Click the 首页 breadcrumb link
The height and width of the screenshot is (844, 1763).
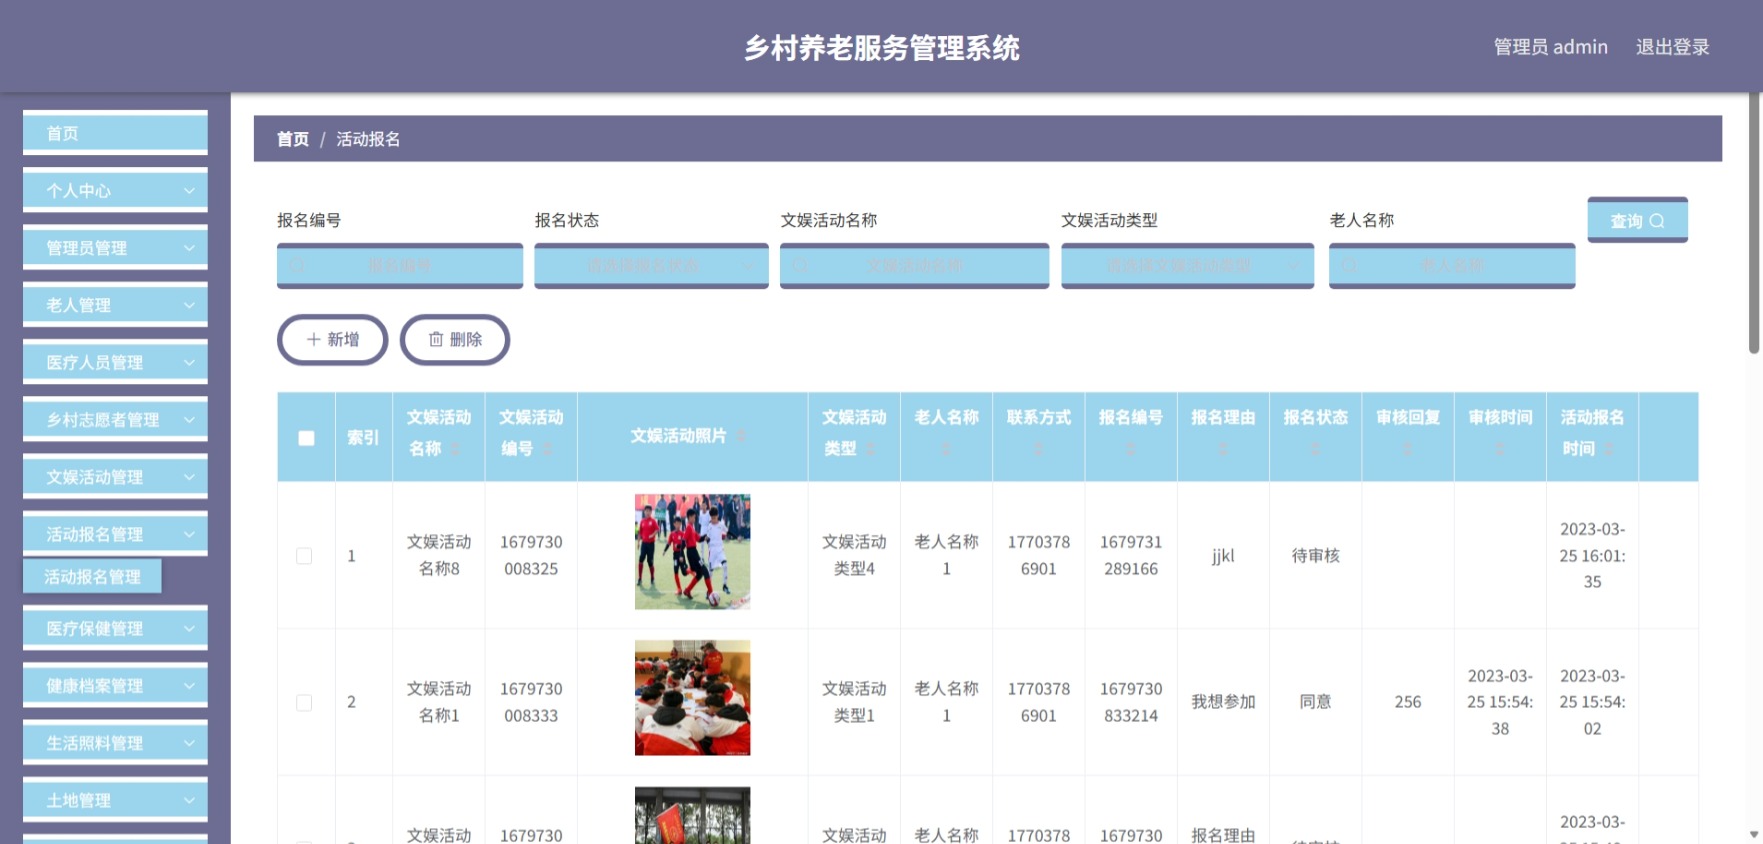293,139
